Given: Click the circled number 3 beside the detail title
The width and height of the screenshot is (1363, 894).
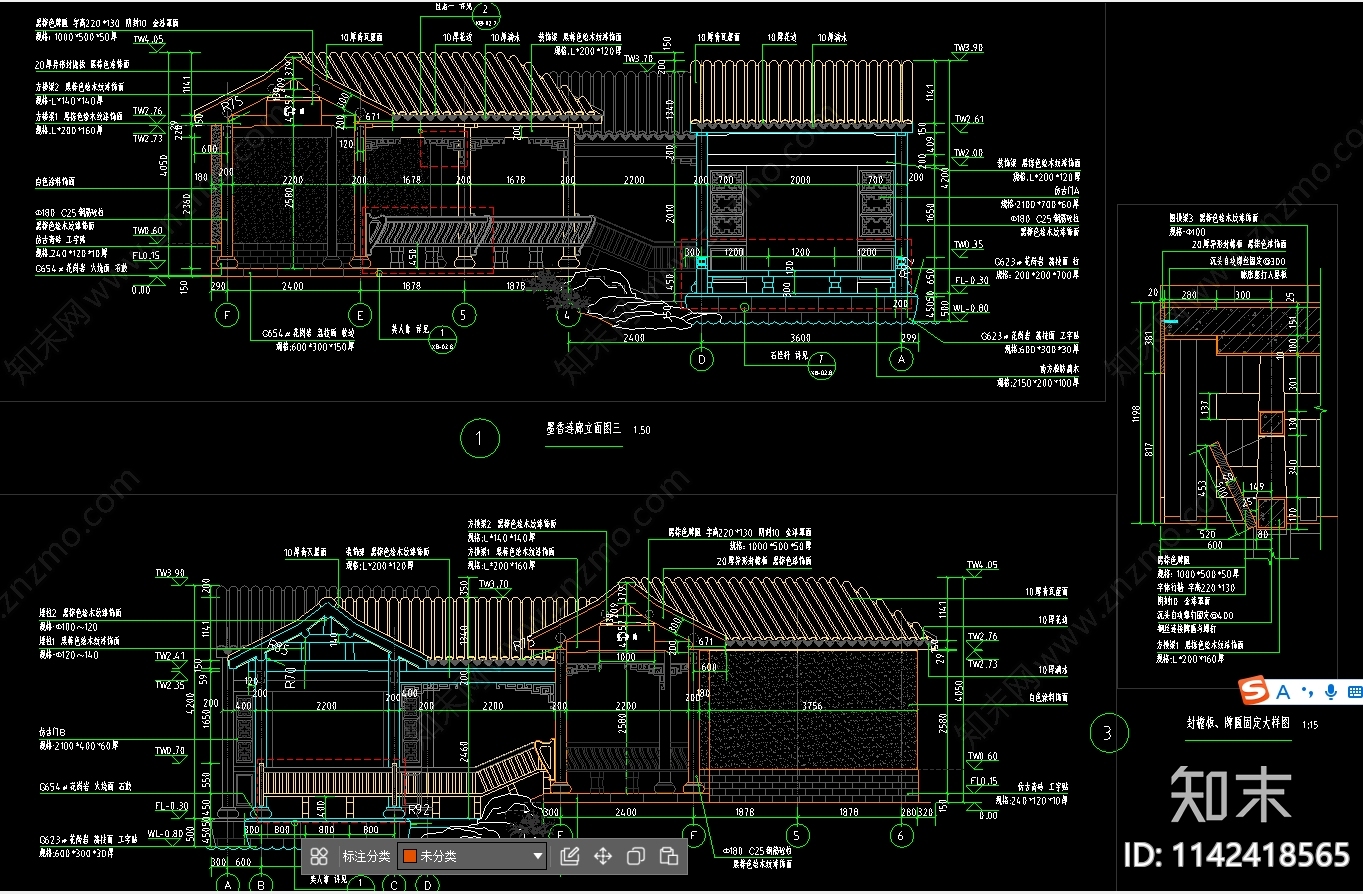Looking at the screenshot, I should point(1107,733).
